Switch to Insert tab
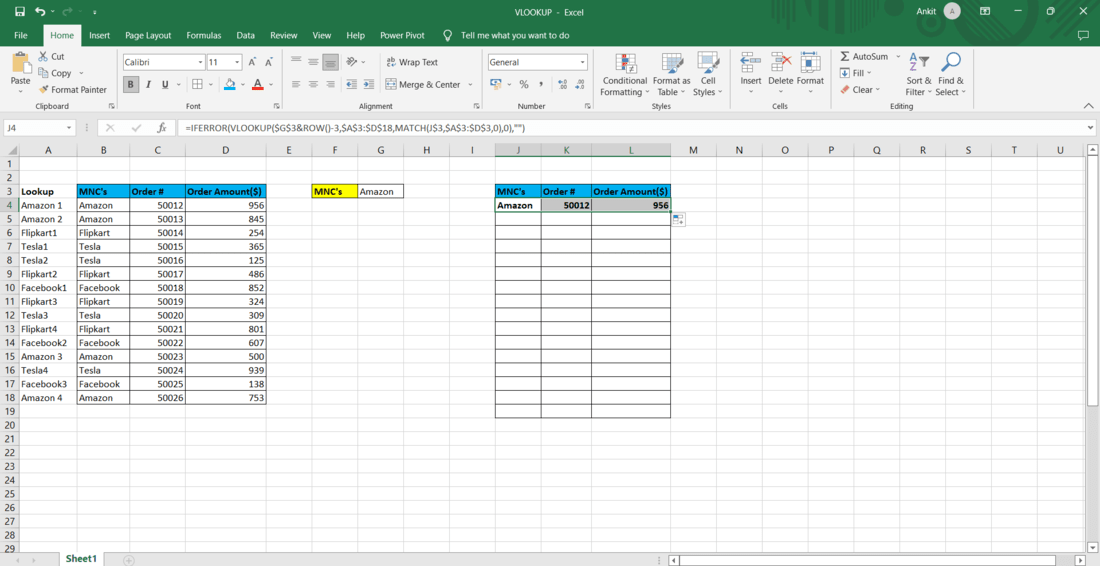This screenshot has width=1100, height=566. tap(100, 35)
